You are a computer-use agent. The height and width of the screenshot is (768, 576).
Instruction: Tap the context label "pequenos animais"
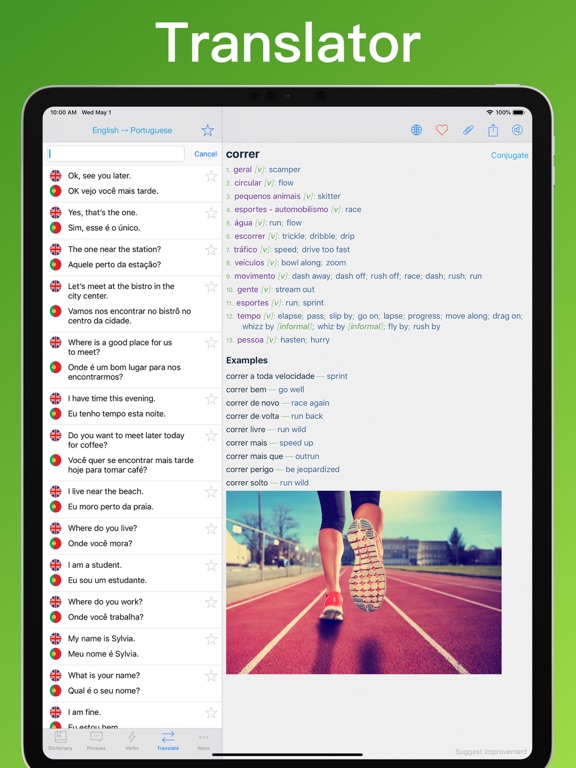pyautogui.click(x=267, y=196)
